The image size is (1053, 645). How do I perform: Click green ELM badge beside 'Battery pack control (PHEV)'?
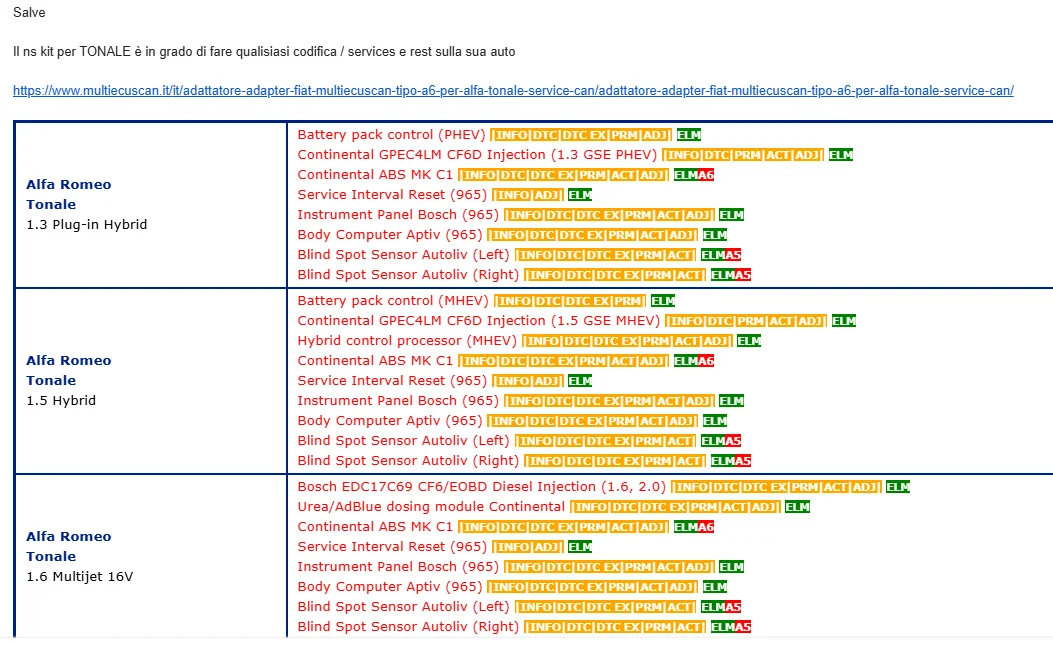(688, 135)
